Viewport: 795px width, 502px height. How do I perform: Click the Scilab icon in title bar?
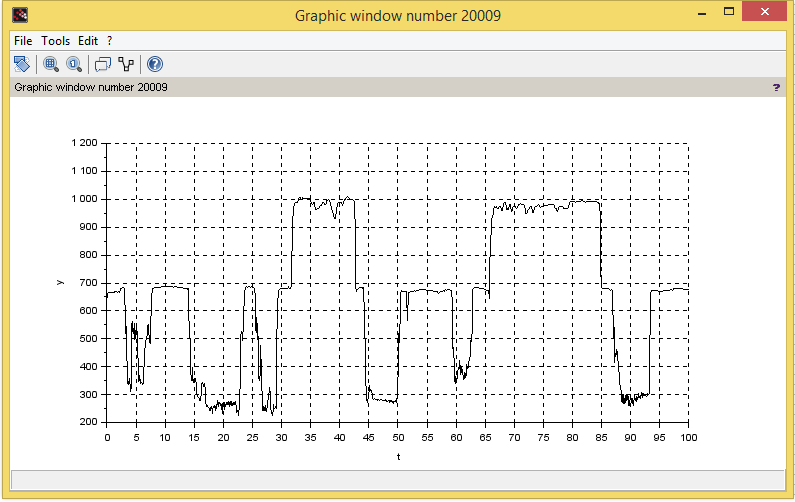pyautogui.click(x=19, y=15)
